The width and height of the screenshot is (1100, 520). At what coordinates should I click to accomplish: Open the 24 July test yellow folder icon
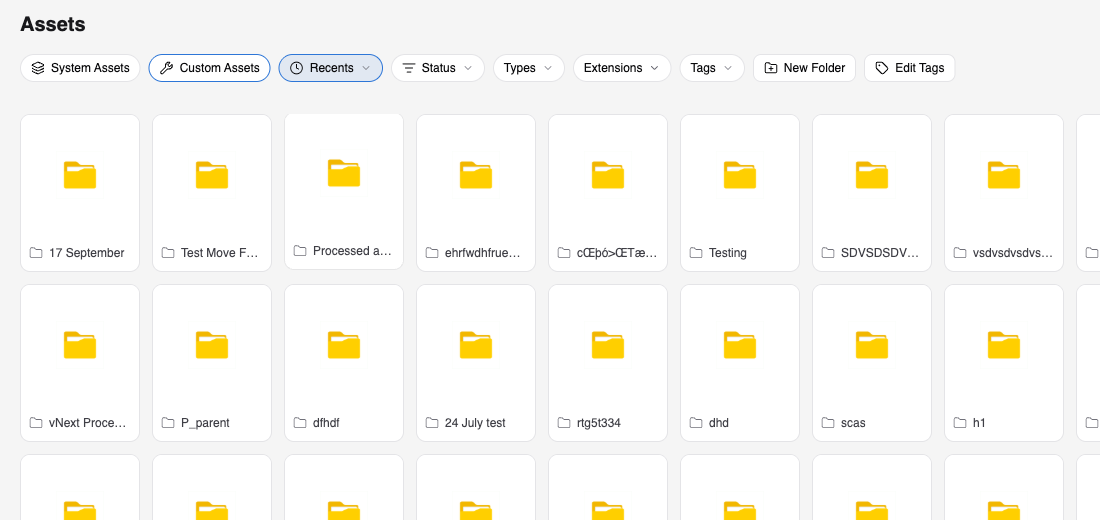(476, 345)
